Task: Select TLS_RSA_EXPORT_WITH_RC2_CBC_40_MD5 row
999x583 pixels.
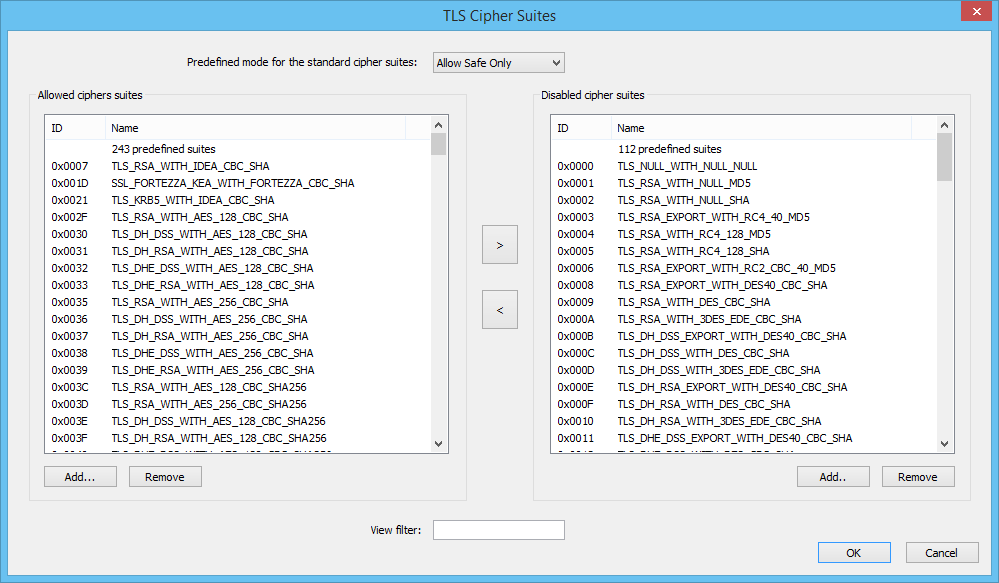Action: [744, 268]
